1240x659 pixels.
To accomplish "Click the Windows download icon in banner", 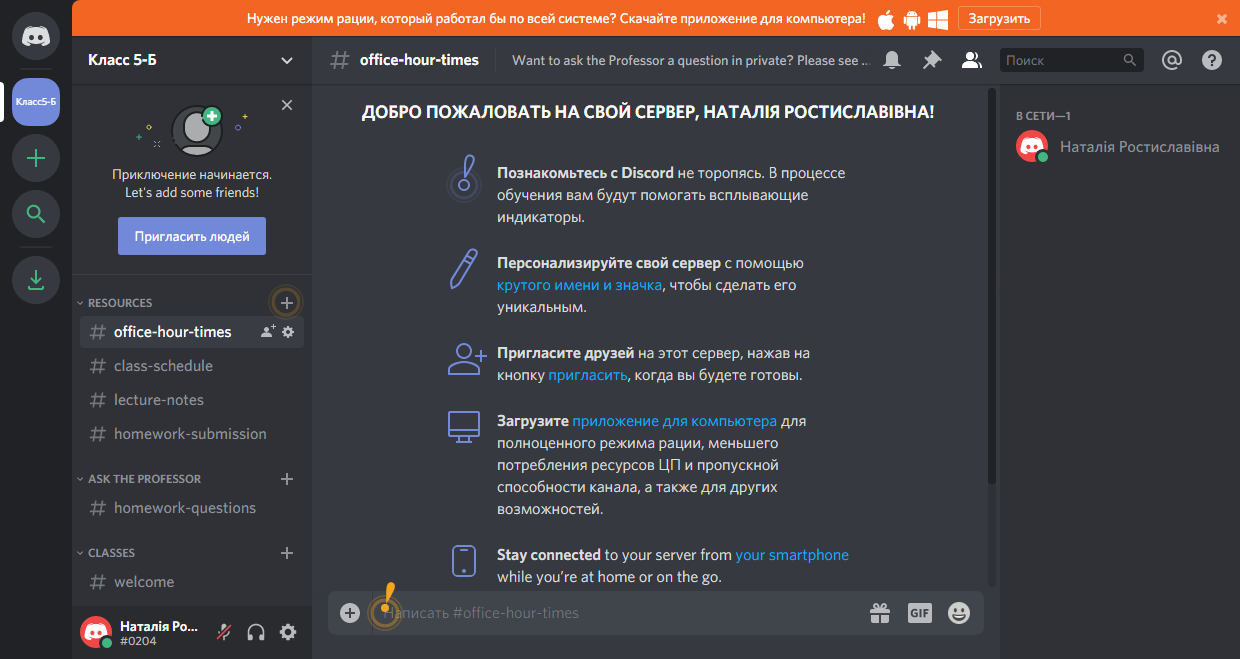I will 938,19.
